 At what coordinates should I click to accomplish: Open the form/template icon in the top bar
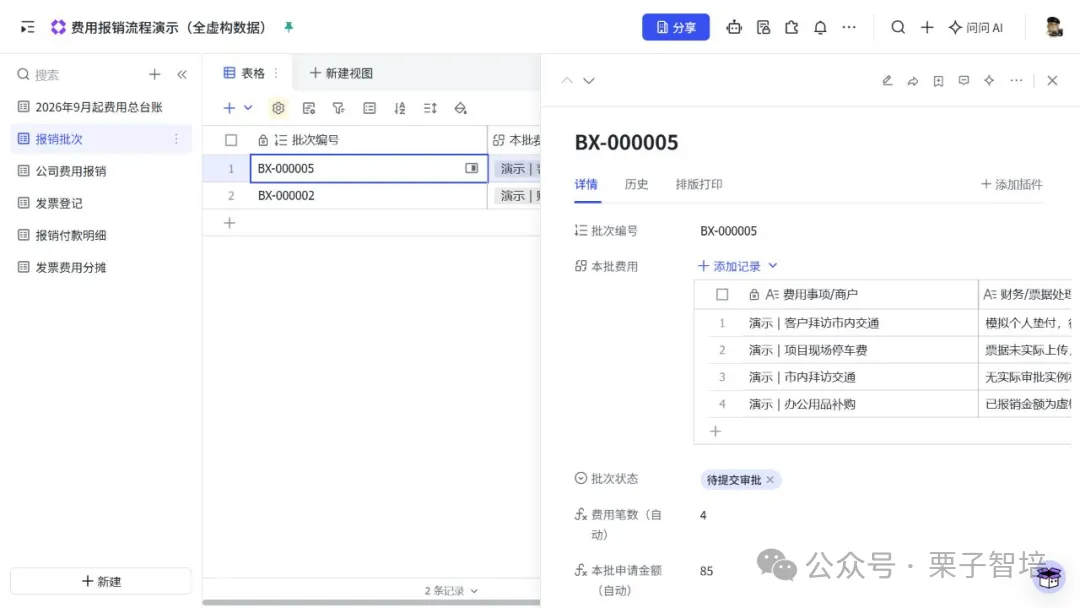(x=763, y=28)
